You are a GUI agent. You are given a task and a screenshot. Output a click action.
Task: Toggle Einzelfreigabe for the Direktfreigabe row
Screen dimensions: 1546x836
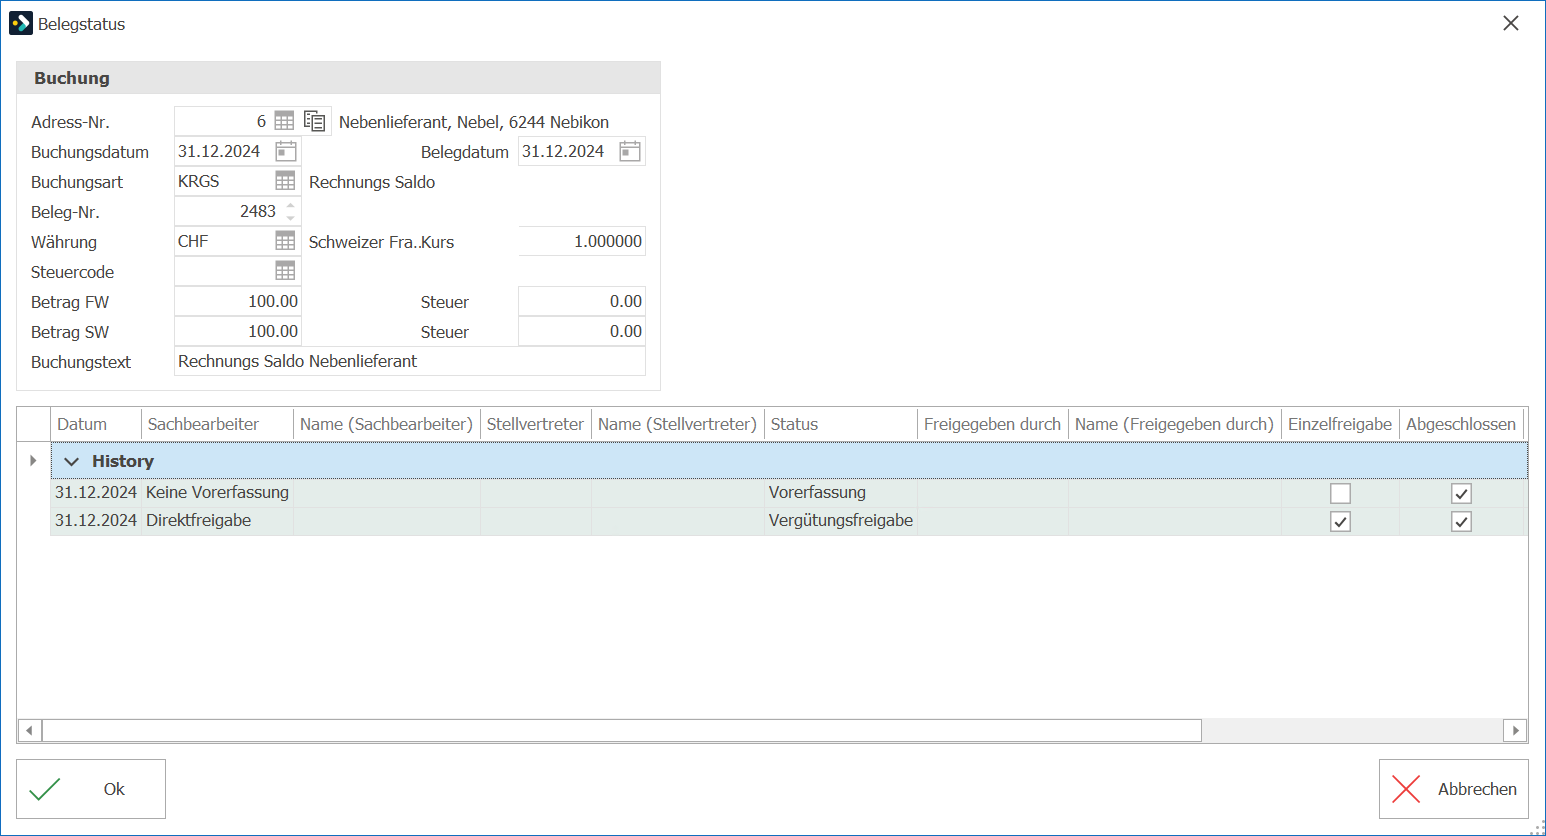tap(1340, 521)
